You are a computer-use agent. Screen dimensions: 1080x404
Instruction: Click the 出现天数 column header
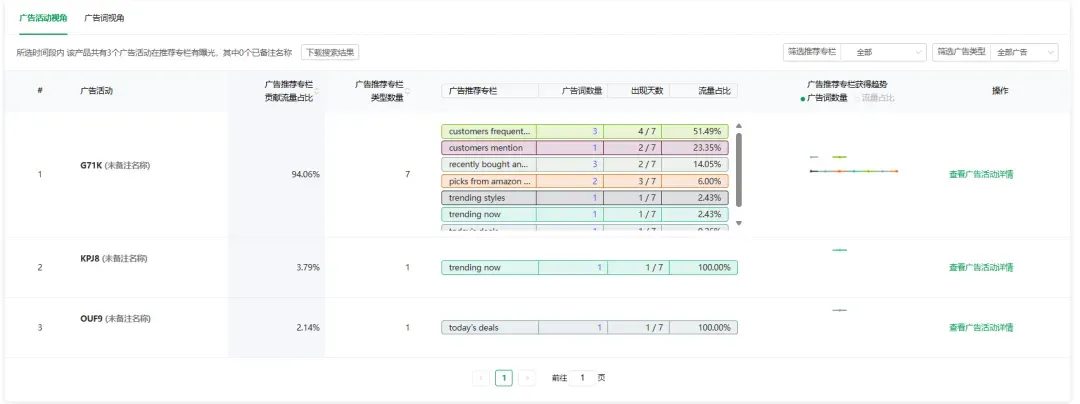(x=647, y=90)
